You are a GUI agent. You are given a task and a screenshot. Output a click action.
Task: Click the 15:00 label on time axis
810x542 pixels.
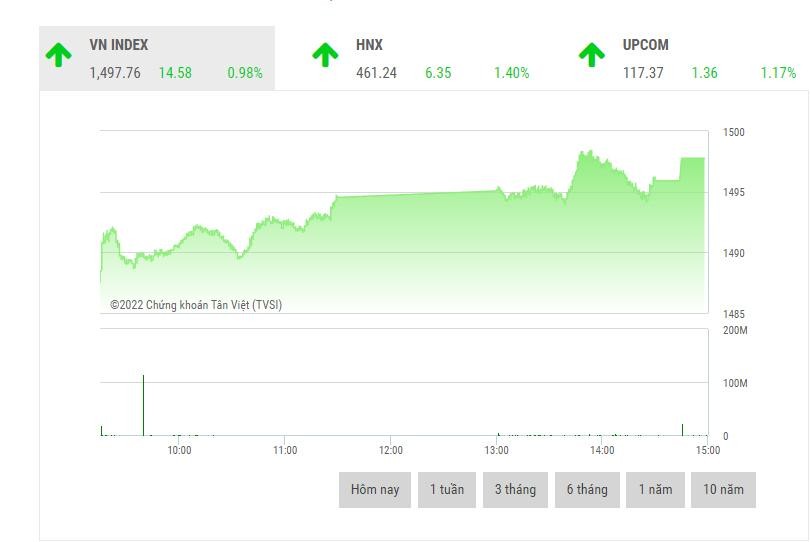706,450
